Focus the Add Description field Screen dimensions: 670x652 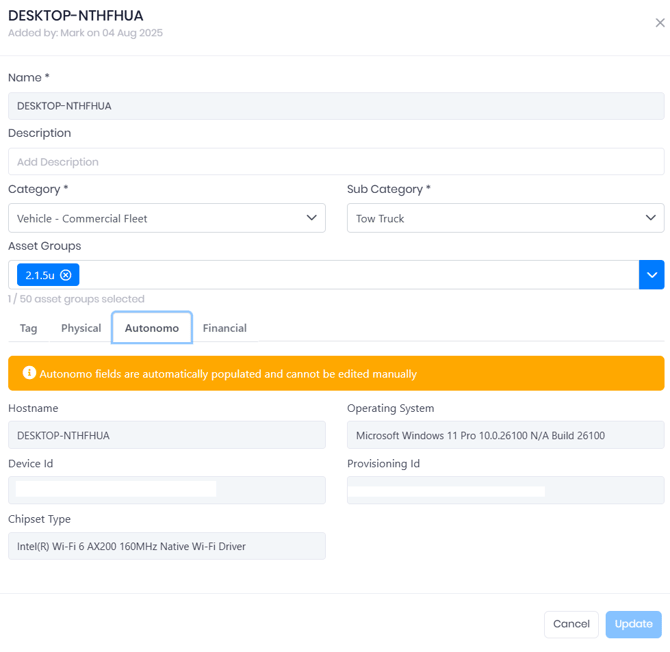pos(336,162)
